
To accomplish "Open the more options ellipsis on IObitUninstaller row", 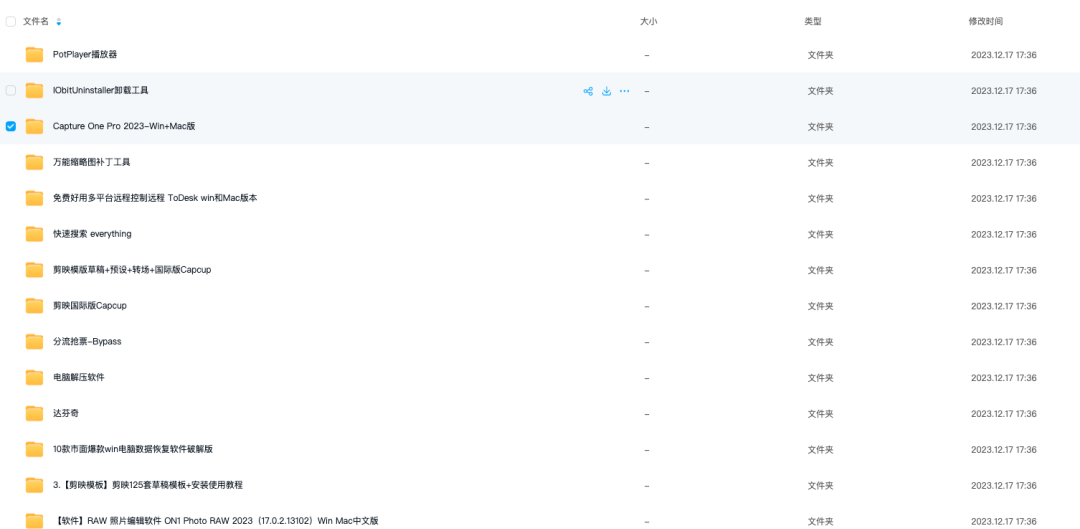I will 625,91.
